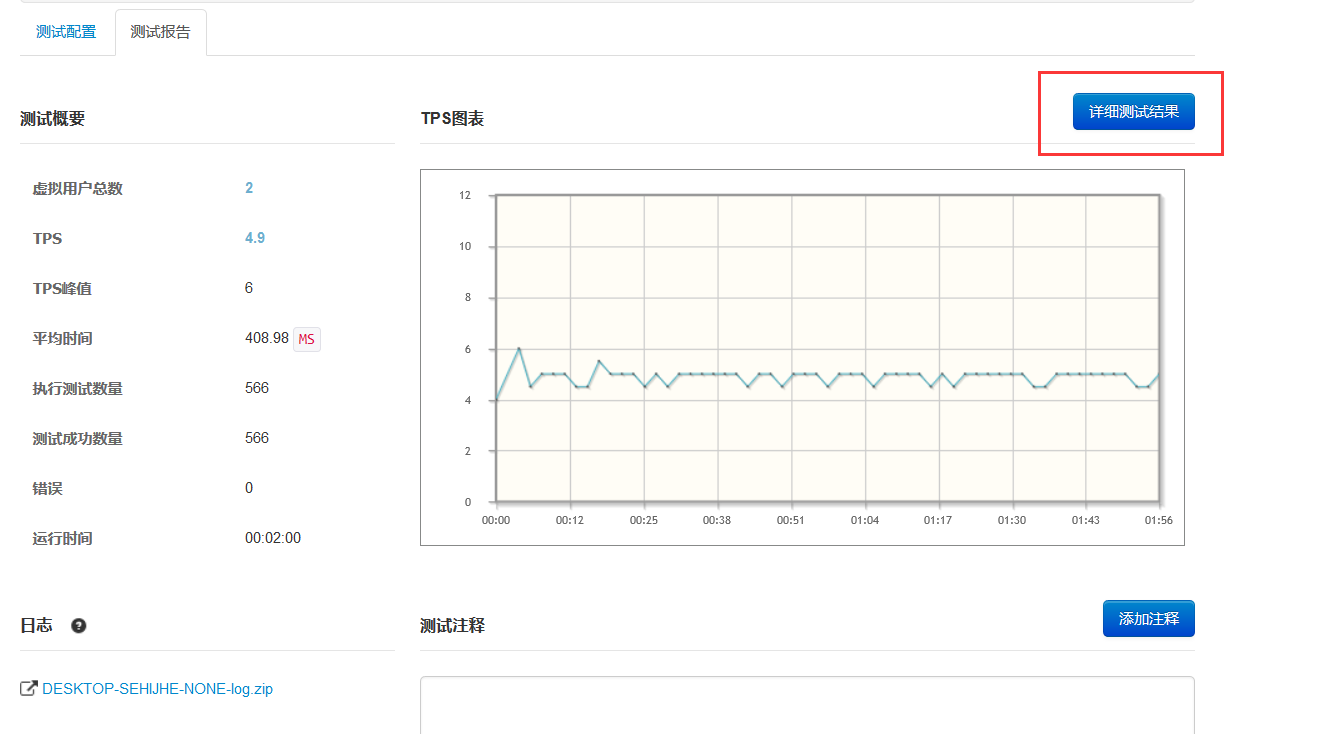Click the 平均时间 value 408.98
Image resolution: width=1338 pixels, height=734 pixels.
[x=267, y=338]
